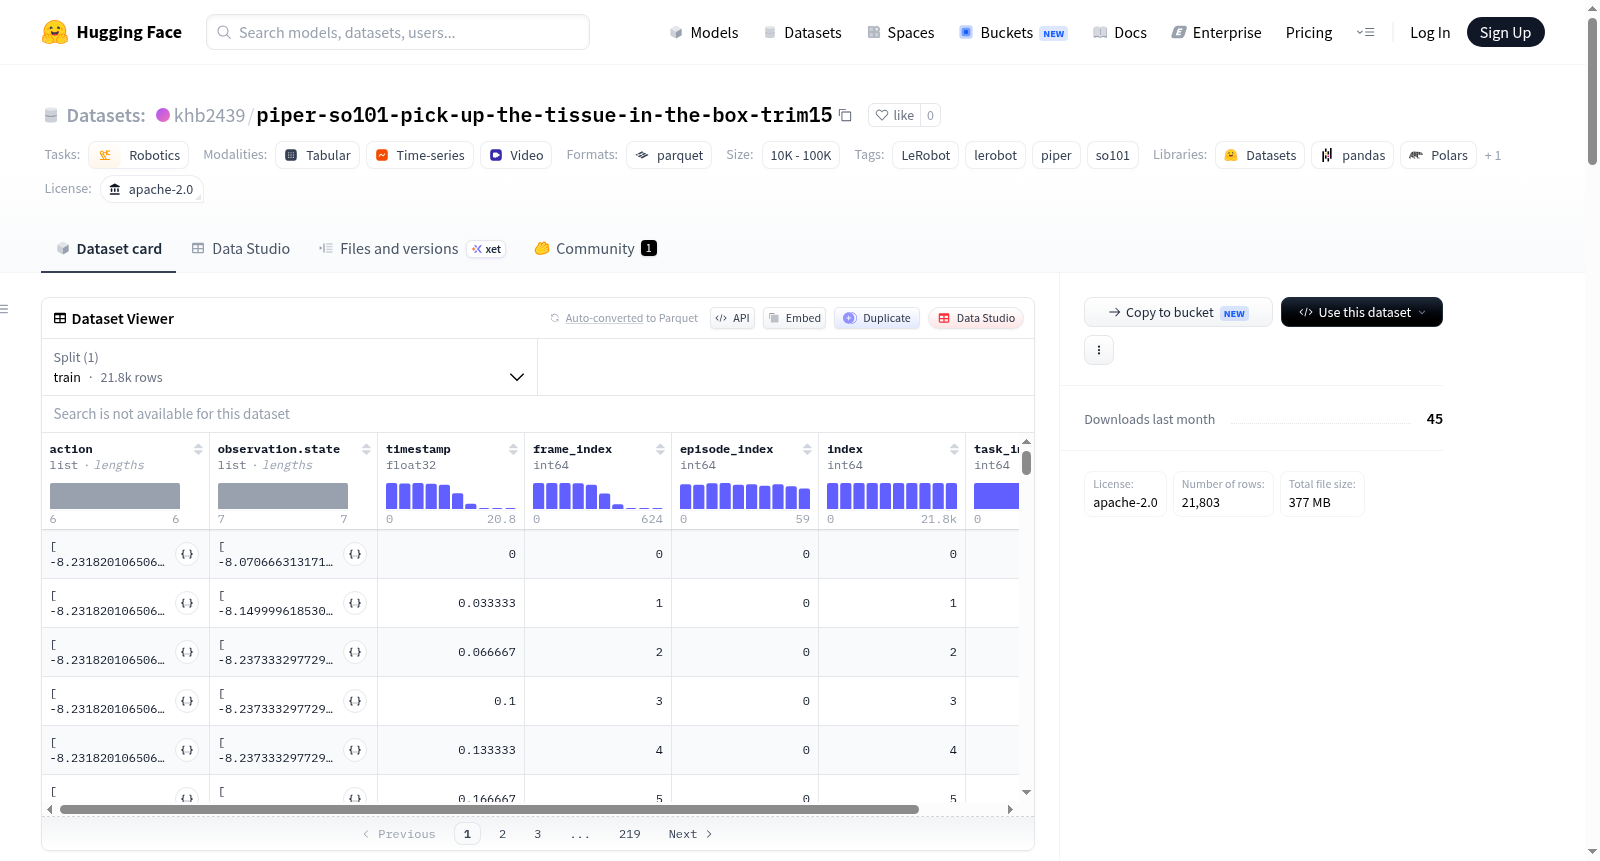Click the table's horizontal scrollbar
The height and width of the screenshot is (861, 1600).
[x=489, y=809]
